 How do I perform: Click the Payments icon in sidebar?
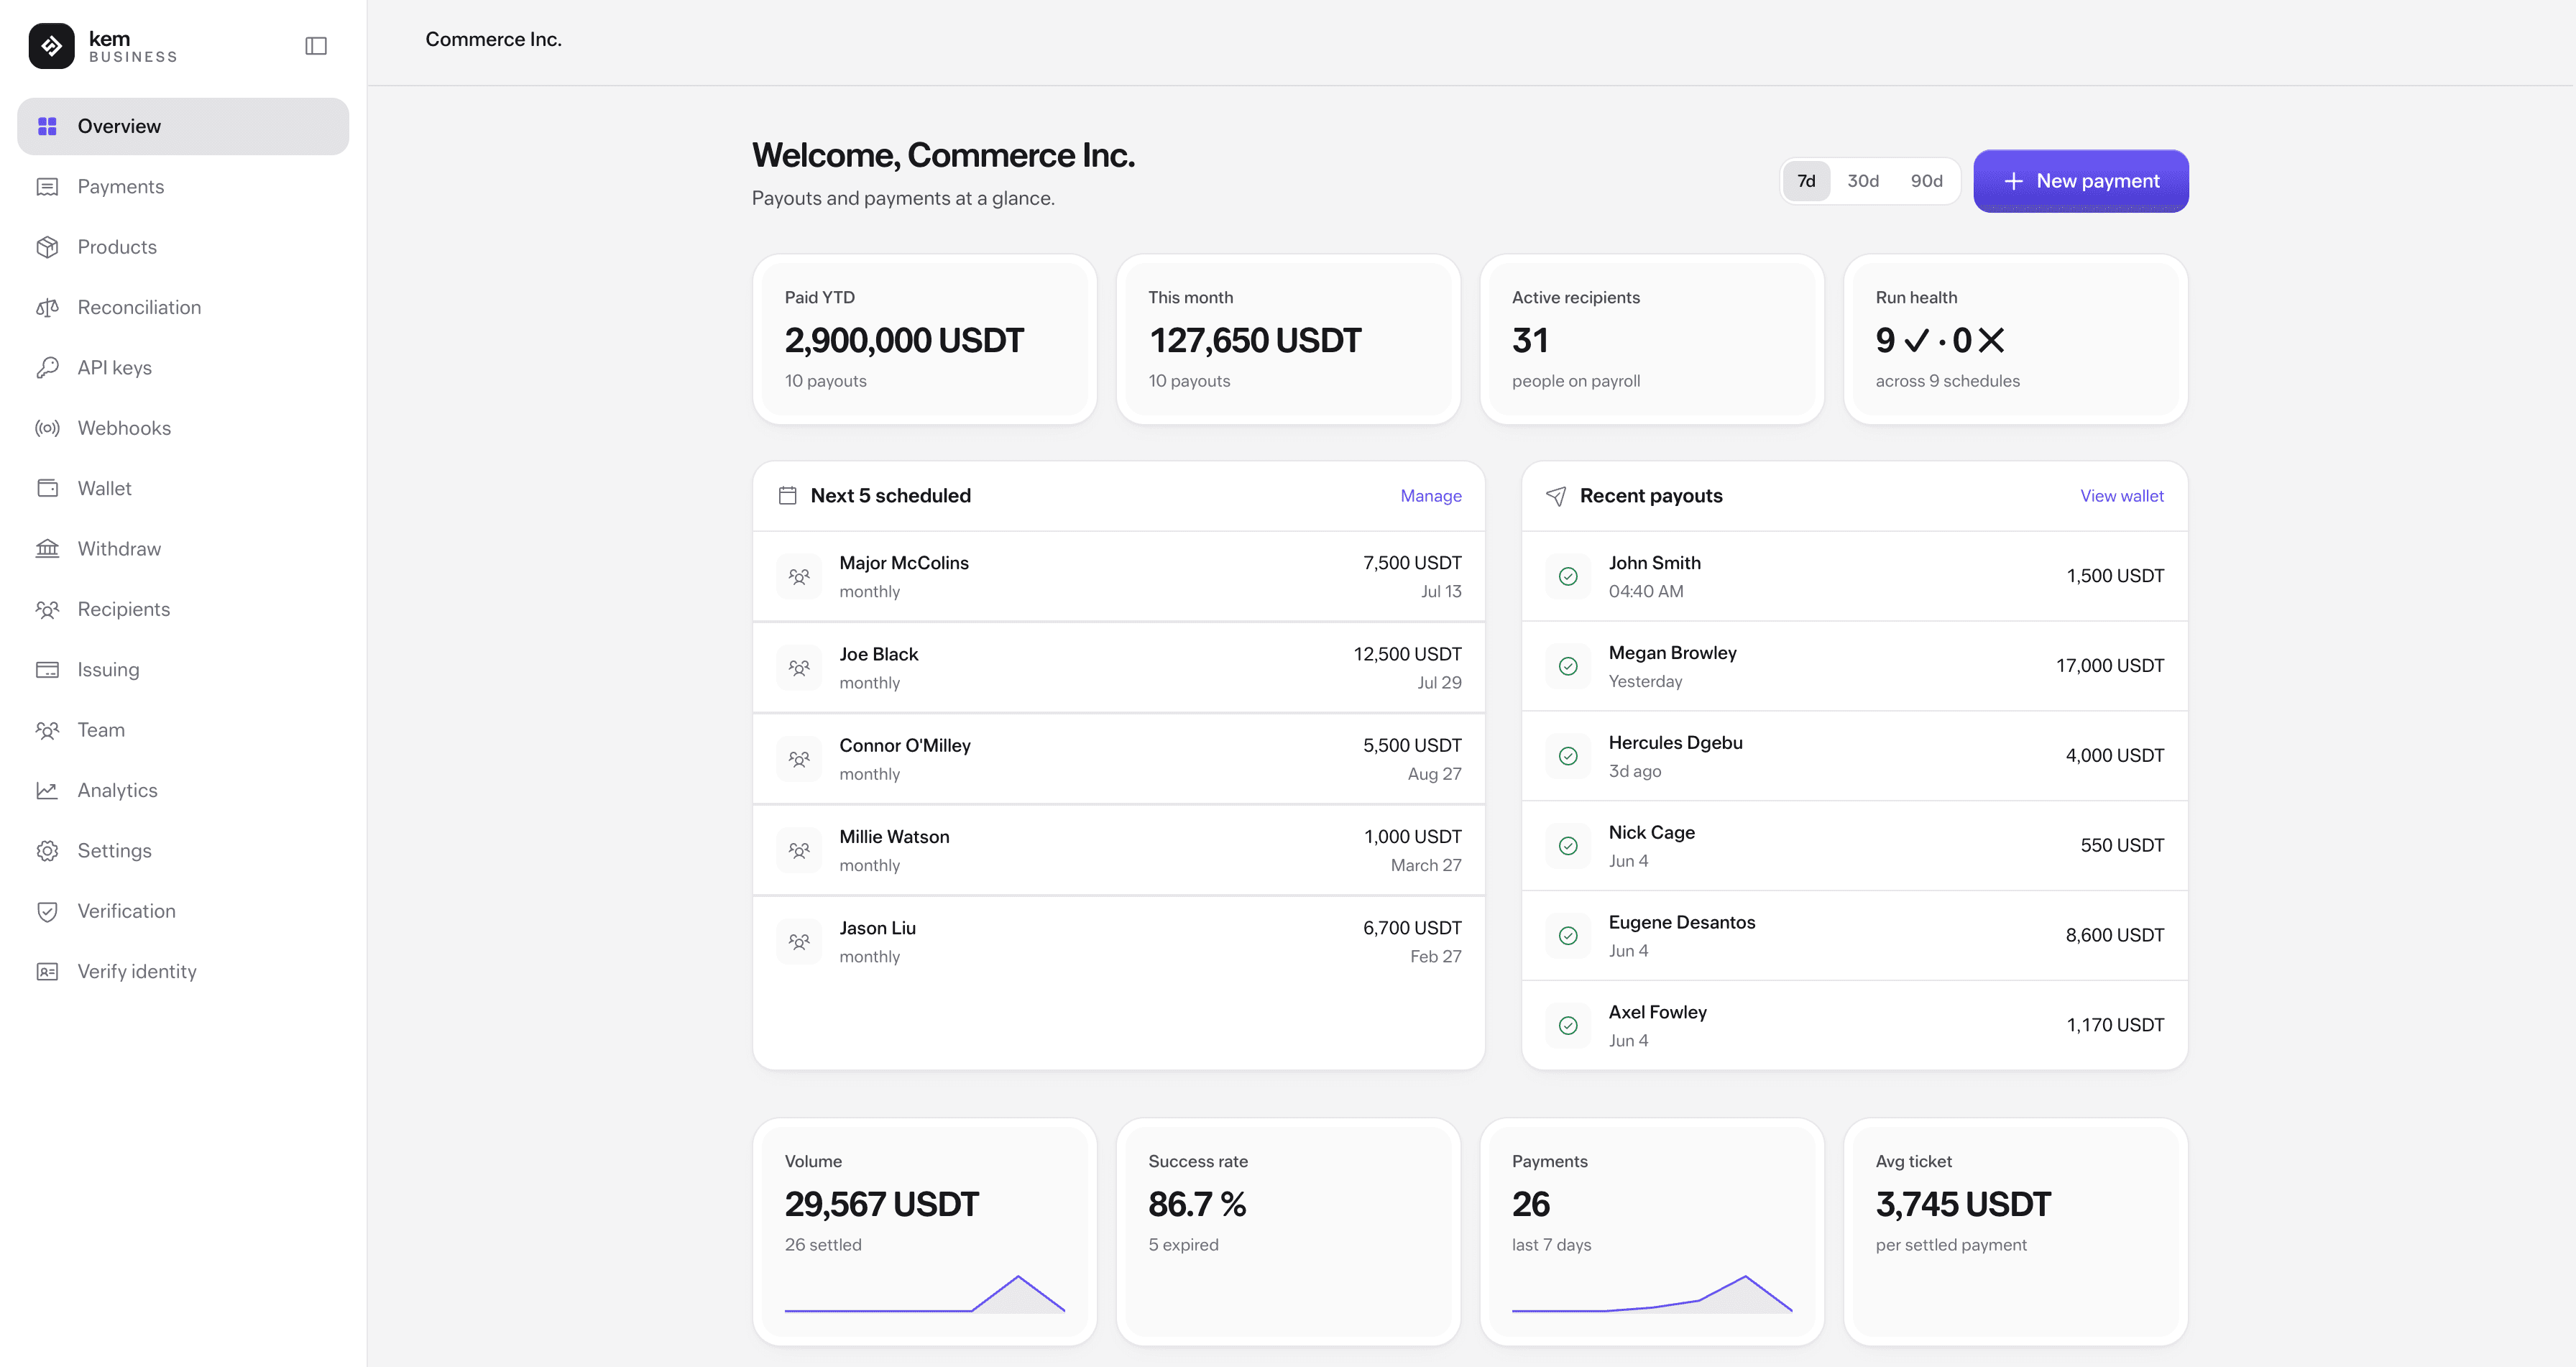click(47, 187)
